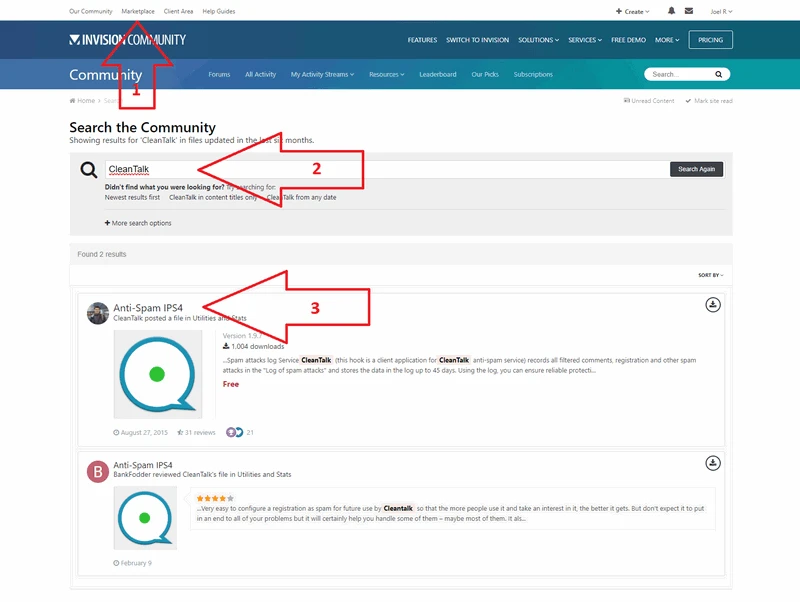The width and height of the screenshot is (800, 602).
Task: Open Help Guides top link
Action: (219, 11)
